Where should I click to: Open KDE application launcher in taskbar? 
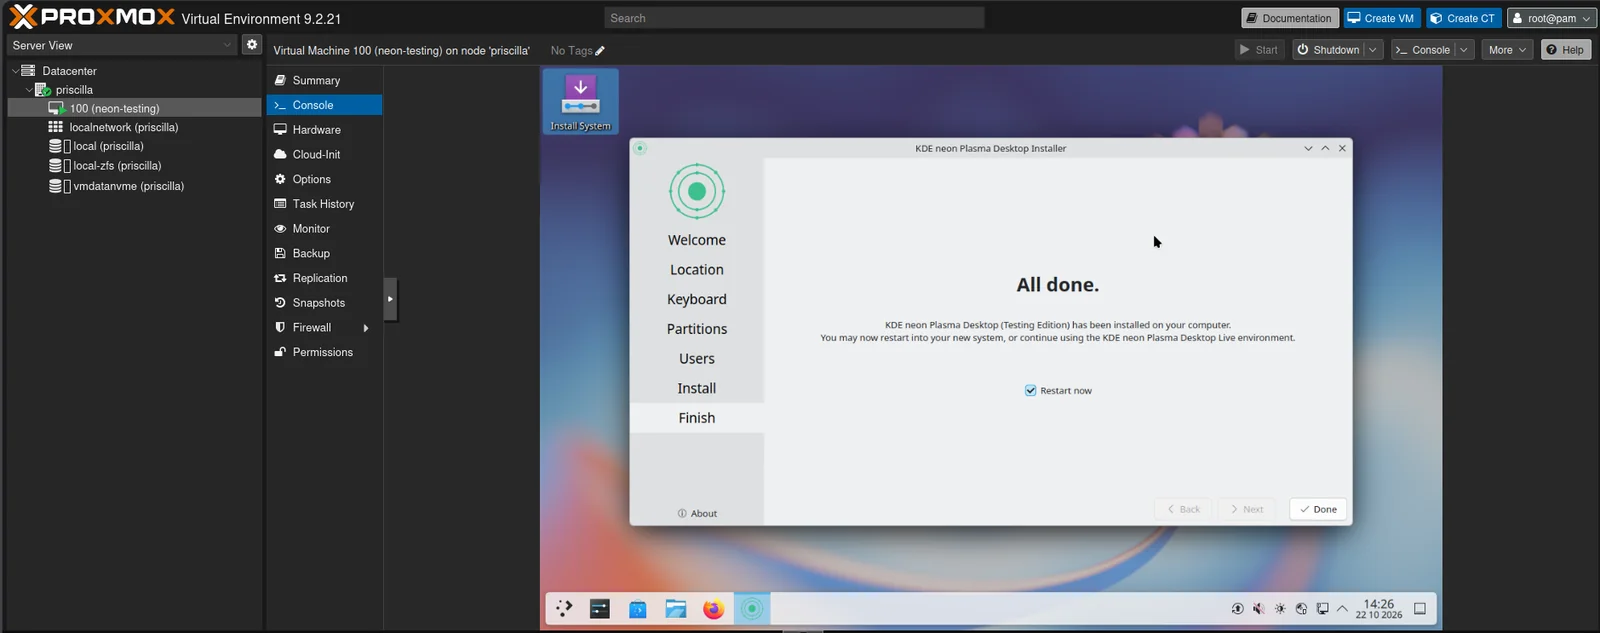(x=564, y=608)
